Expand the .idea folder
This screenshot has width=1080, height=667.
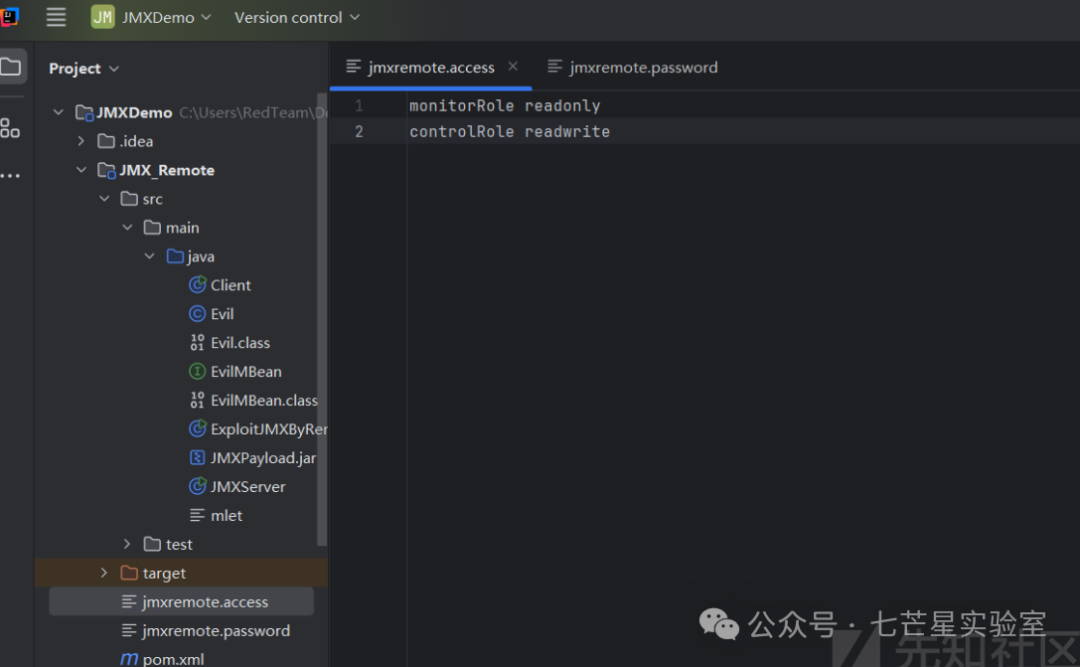pos(82,141)
